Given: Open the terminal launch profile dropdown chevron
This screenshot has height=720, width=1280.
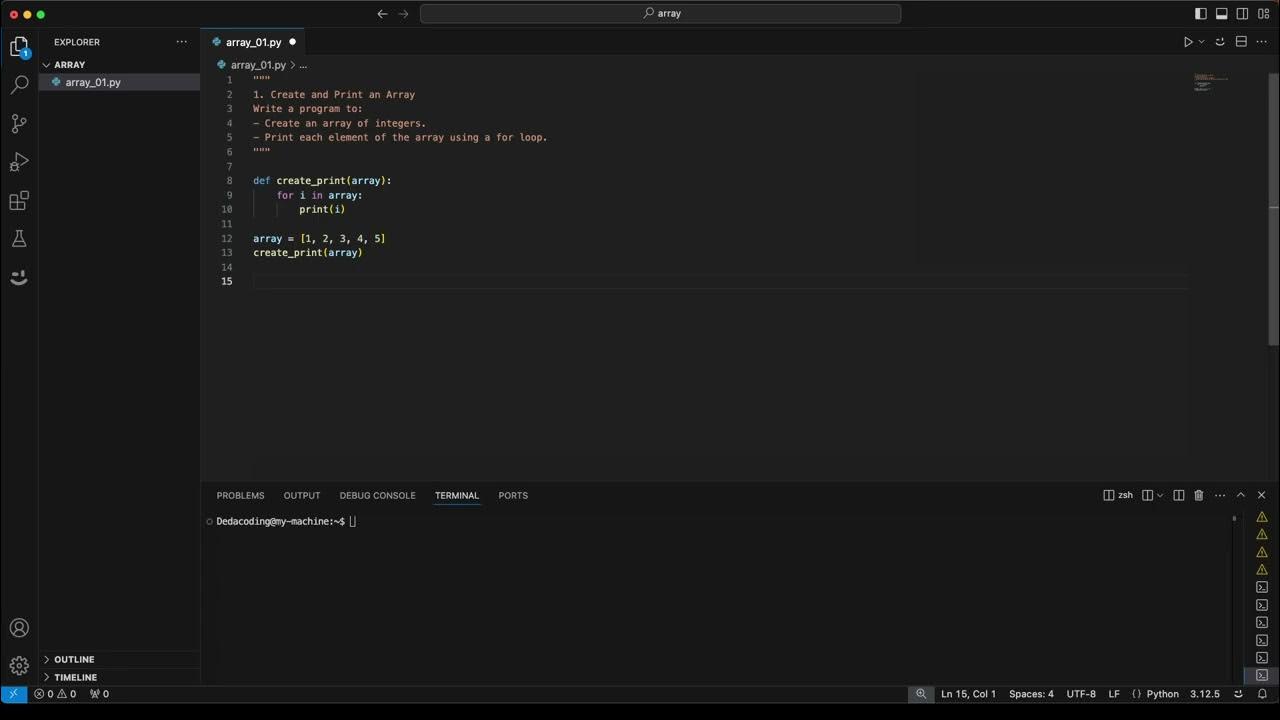Looking at the screenshot, I should 1160,495.
